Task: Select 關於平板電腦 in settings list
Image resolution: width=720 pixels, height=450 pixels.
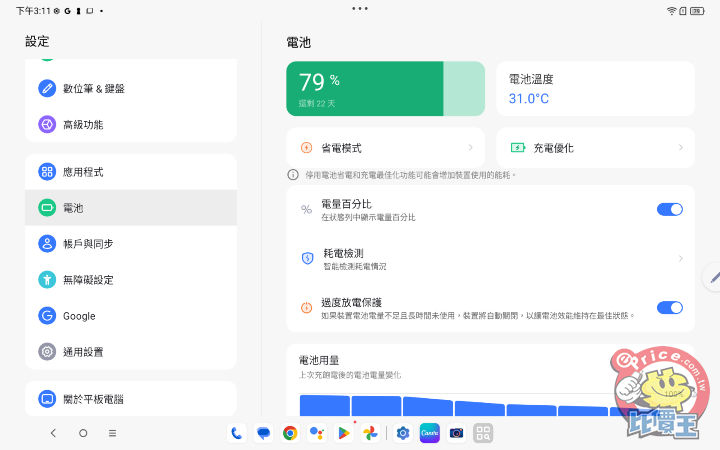Action: (131, 399)
